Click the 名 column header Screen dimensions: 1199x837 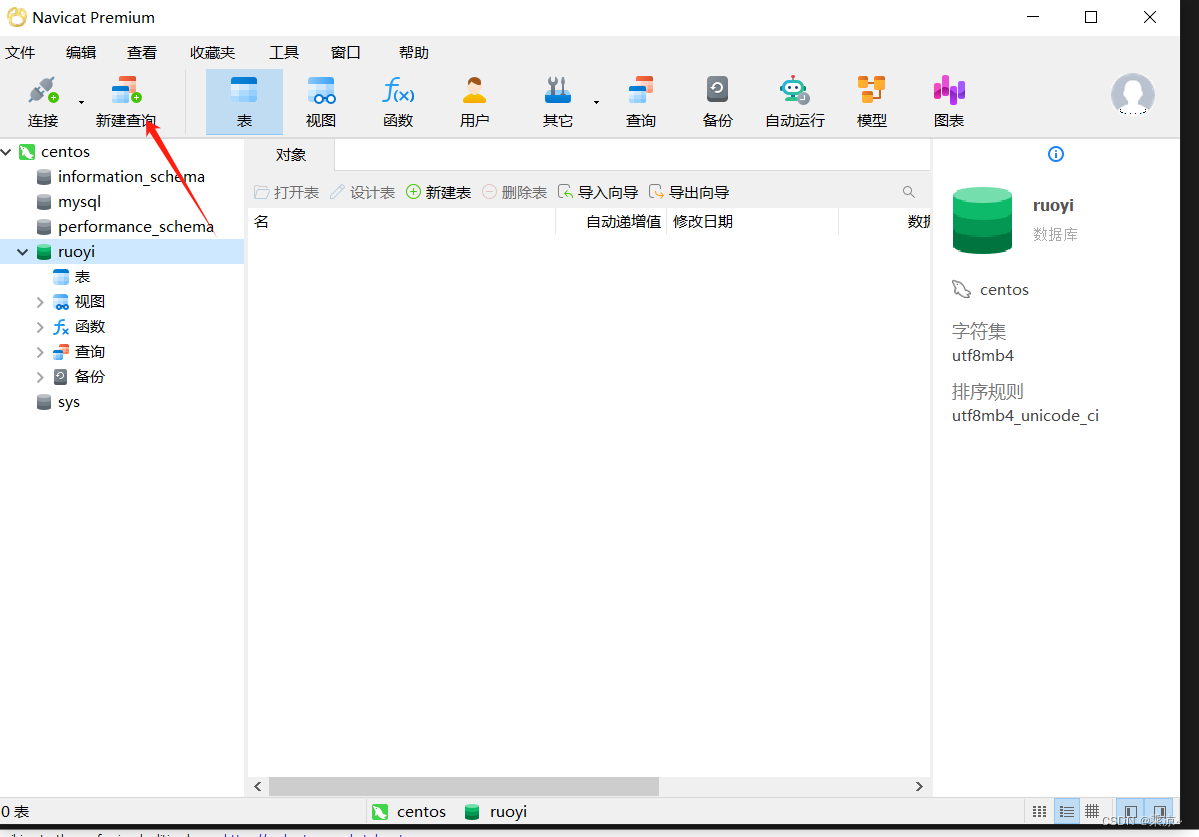point(401,222)
